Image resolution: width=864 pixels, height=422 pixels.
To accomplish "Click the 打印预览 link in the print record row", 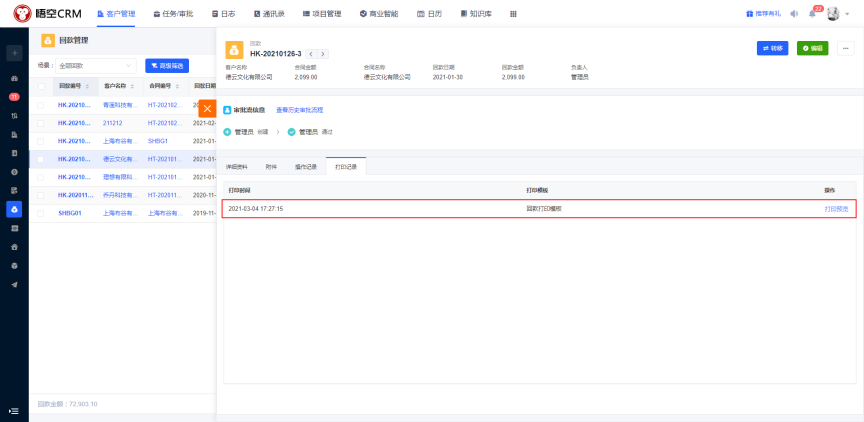I will (x=835, y=209).
